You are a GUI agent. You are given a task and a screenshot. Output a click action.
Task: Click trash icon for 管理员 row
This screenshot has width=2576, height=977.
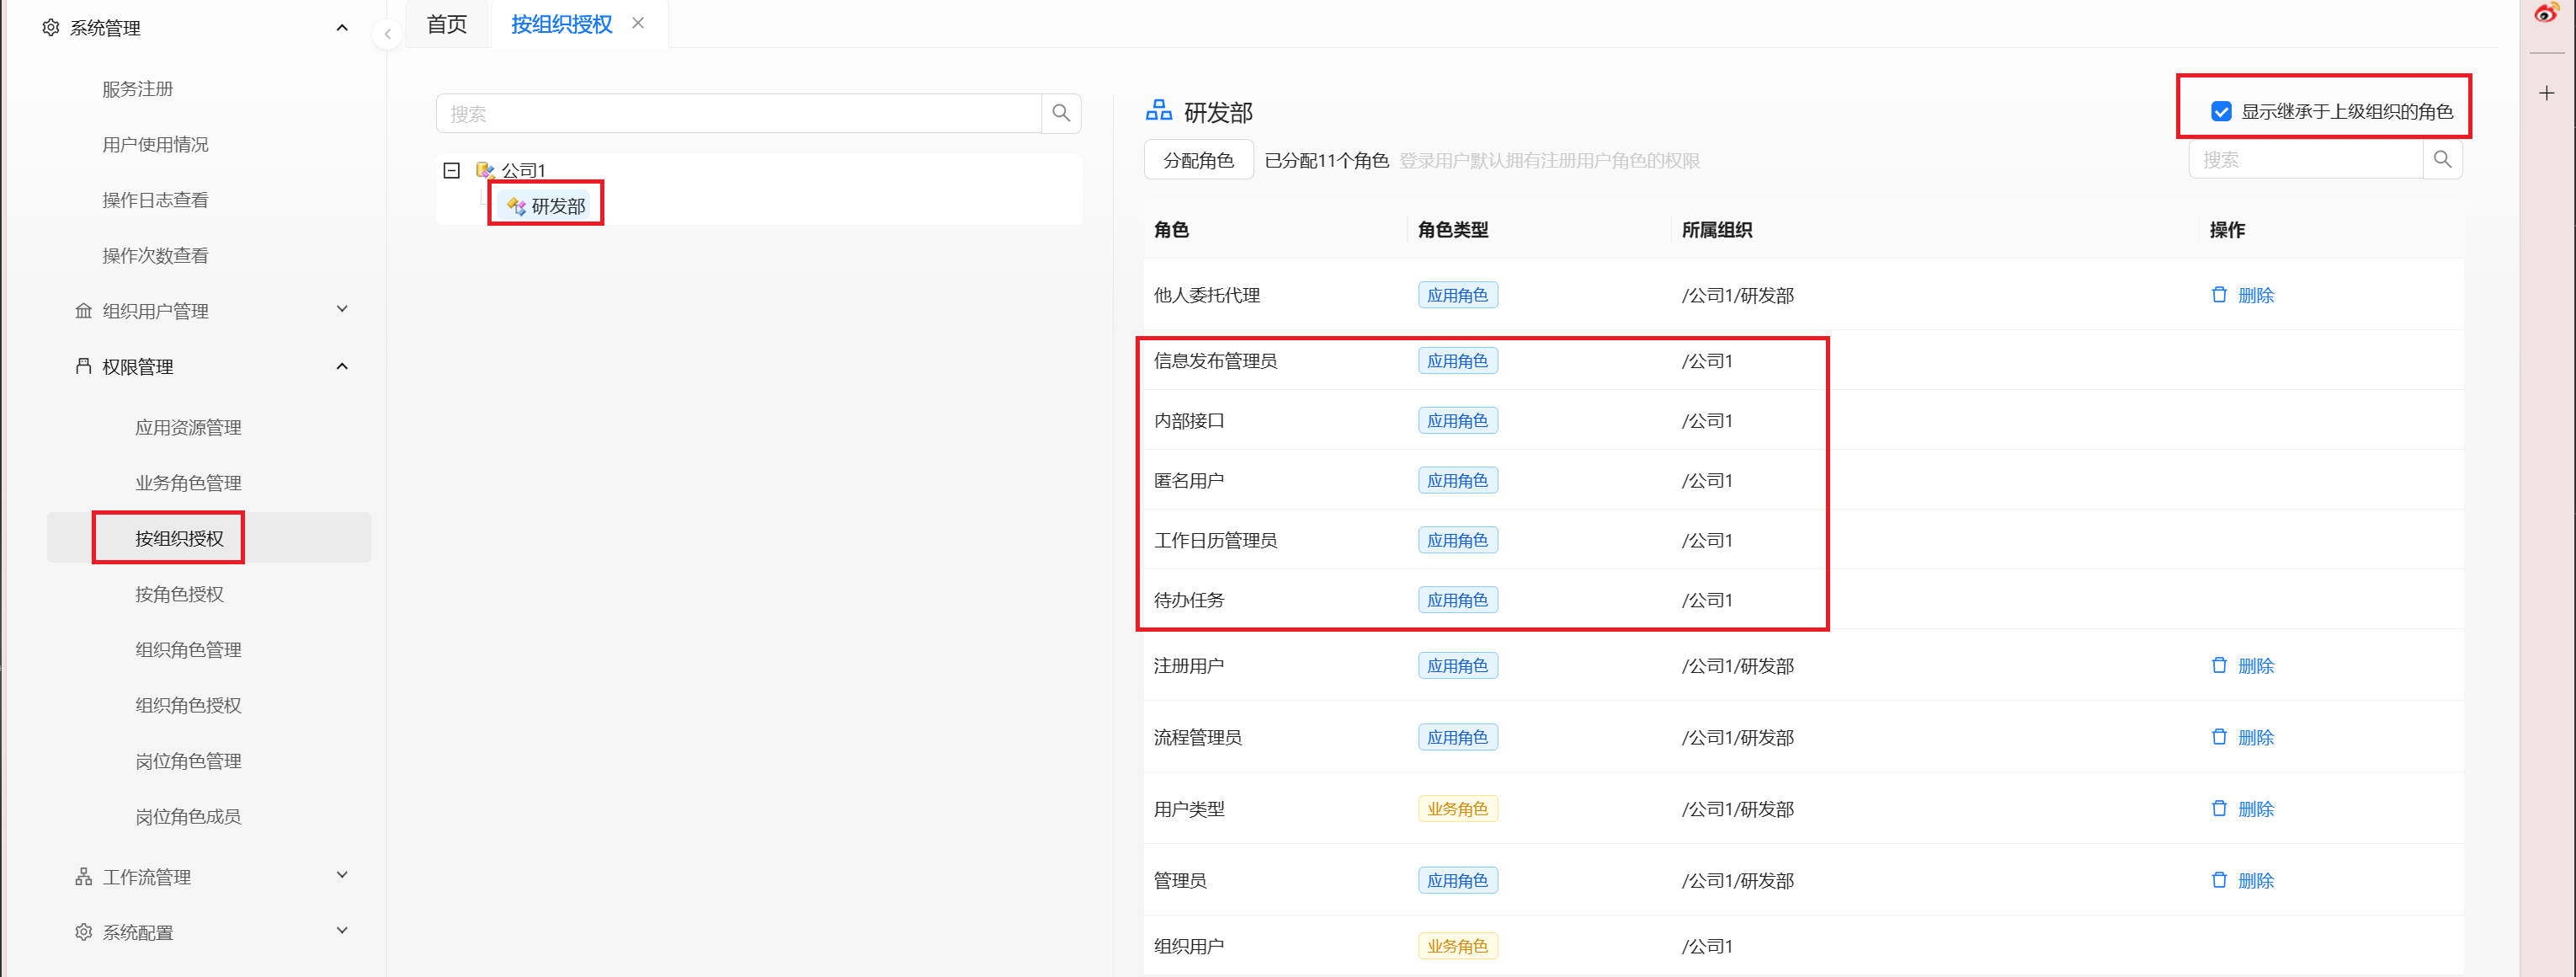2219,880
